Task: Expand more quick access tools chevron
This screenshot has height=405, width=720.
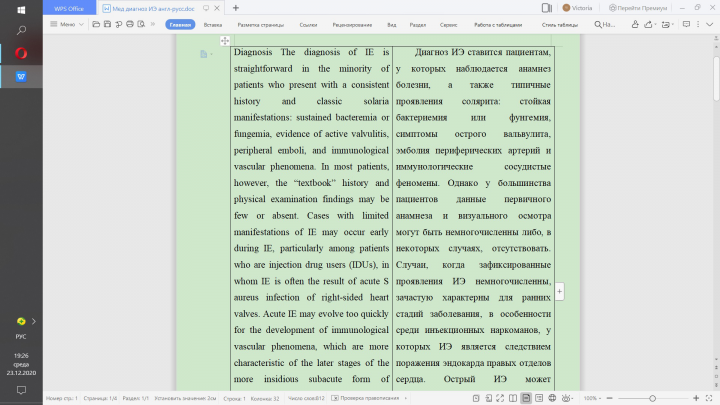Action: (x=153, y=24)
